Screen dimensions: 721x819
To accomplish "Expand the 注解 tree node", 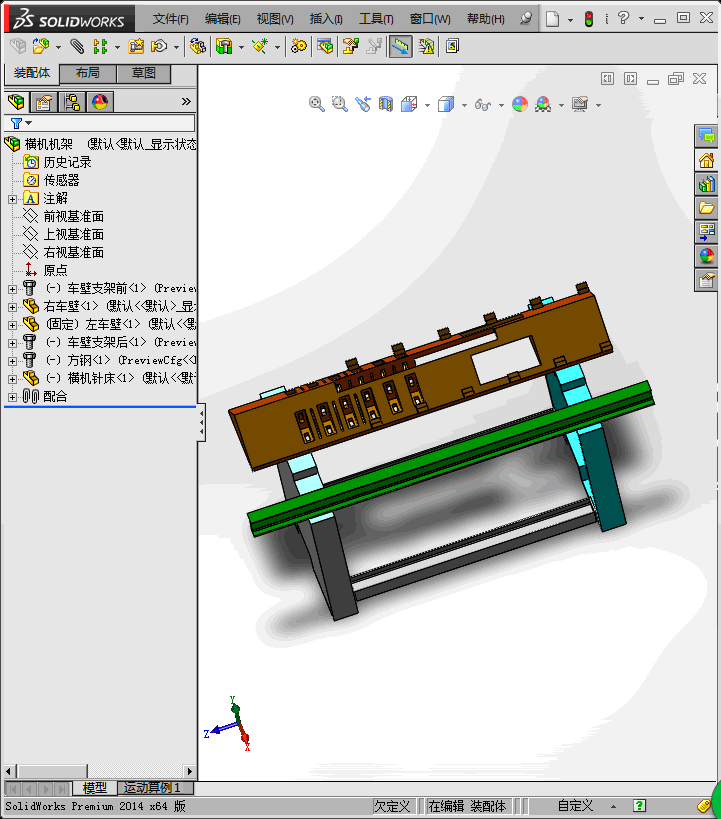I will [x=13, y=199].
